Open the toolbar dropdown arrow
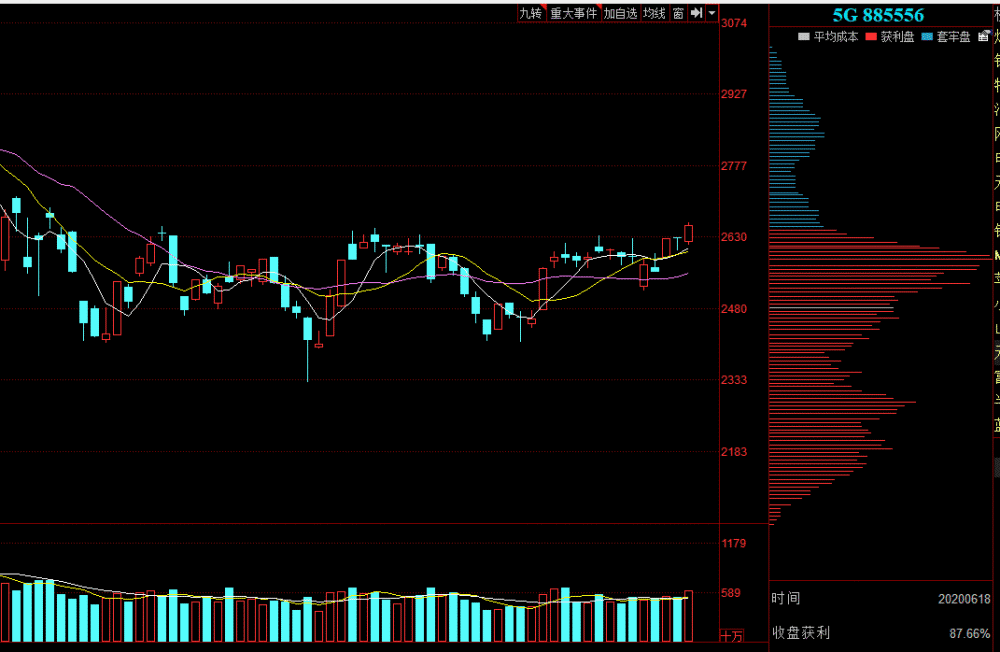This screenshot has height=652, width=1000. point(712,13)
